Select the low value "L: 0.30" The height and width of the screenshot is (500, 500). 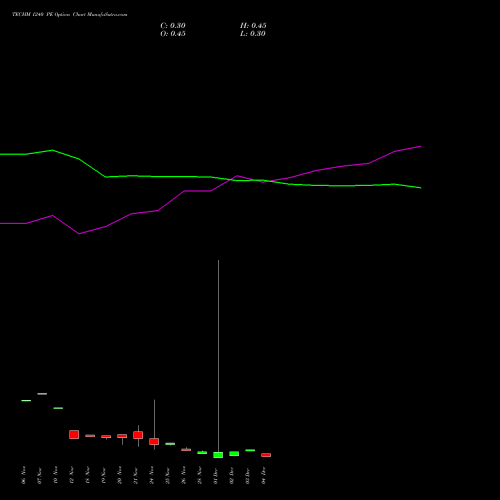pos(253,34)
